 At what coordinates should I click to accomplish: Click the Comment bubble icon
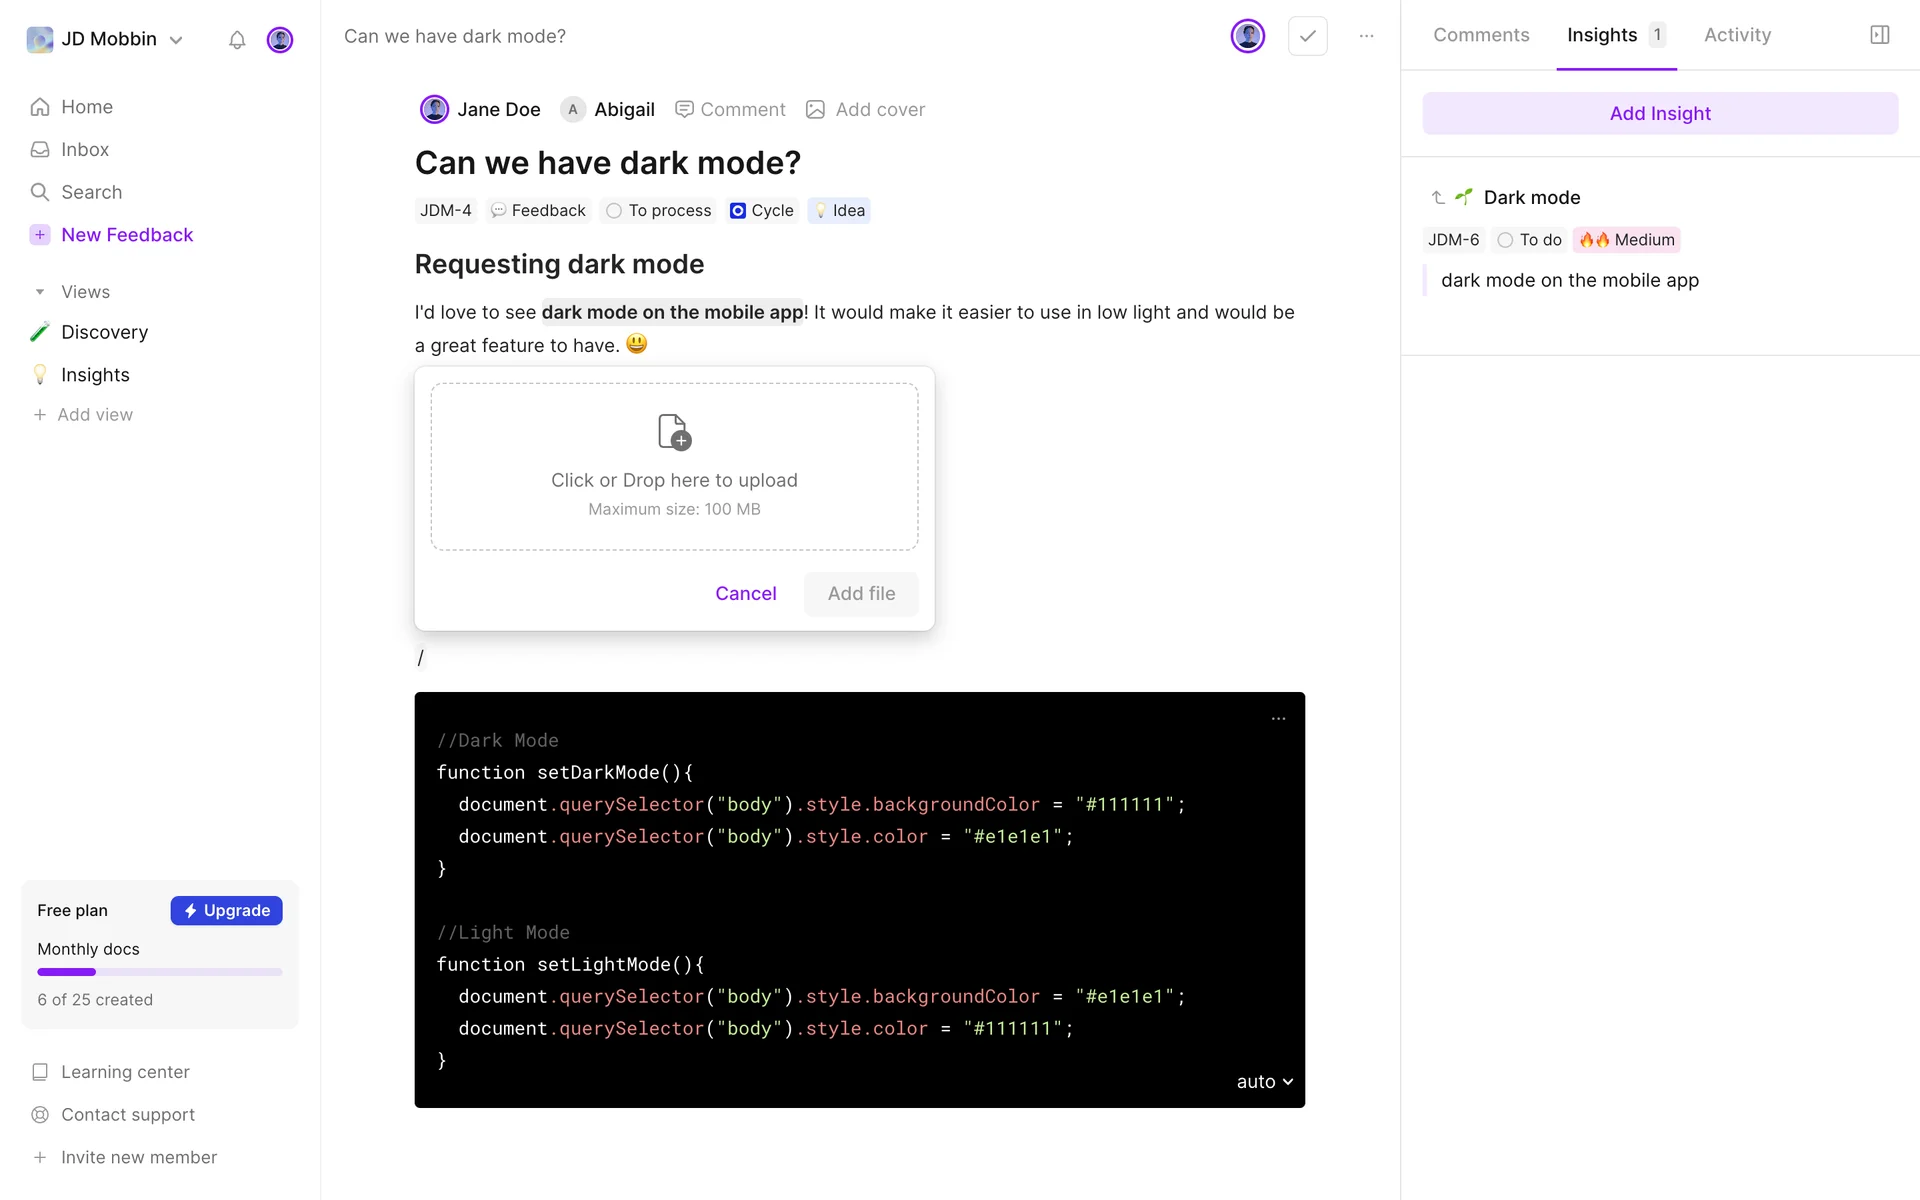684,110
